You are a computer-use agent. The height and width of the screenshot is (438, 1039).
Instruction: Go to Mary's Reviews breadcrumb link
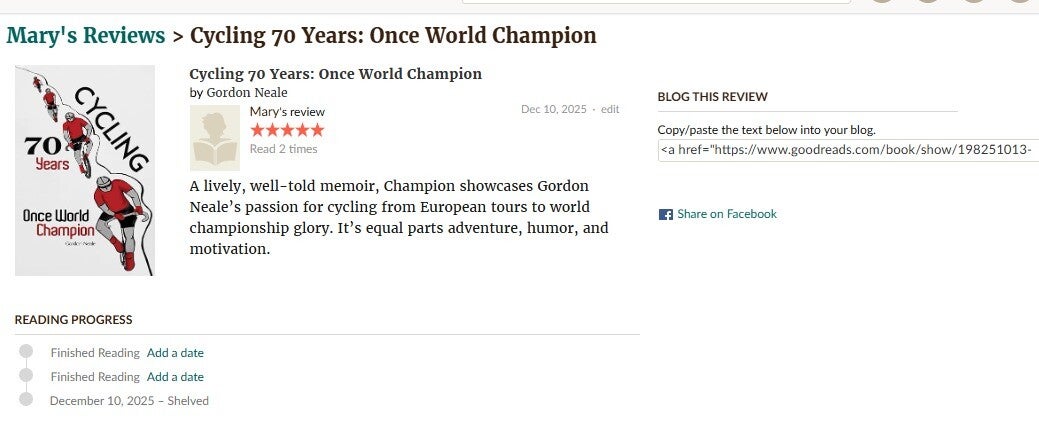point(86,36)
